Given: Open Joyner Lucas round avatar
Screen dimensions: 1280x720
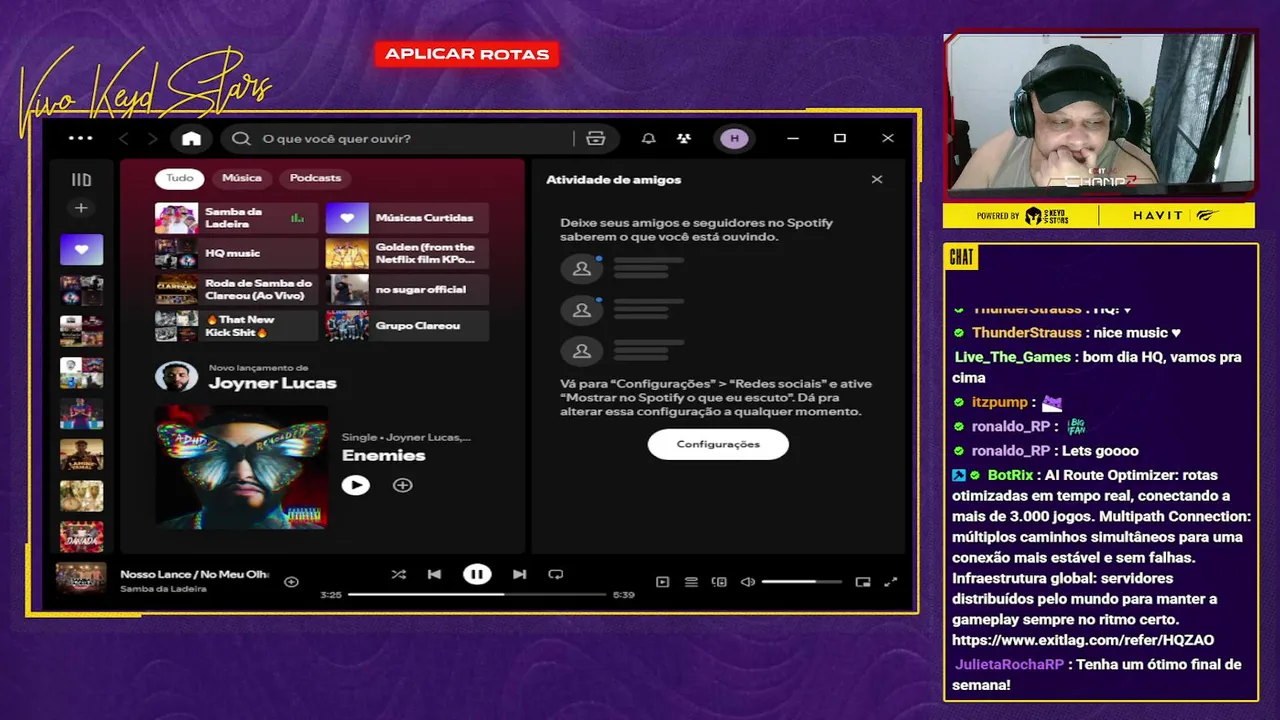Looking at the screenshot, I should pyautogui.click(x=176, y=376).
